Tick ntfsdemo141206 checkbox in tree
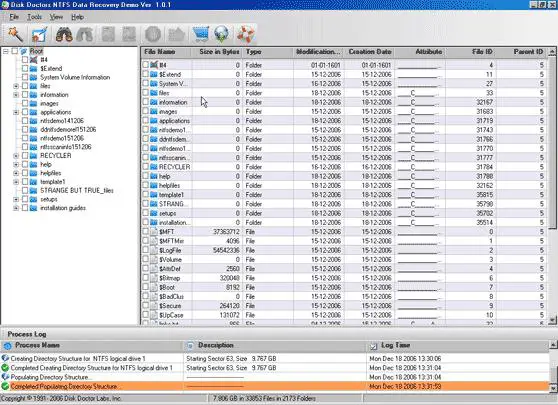 tap(25, 121)
